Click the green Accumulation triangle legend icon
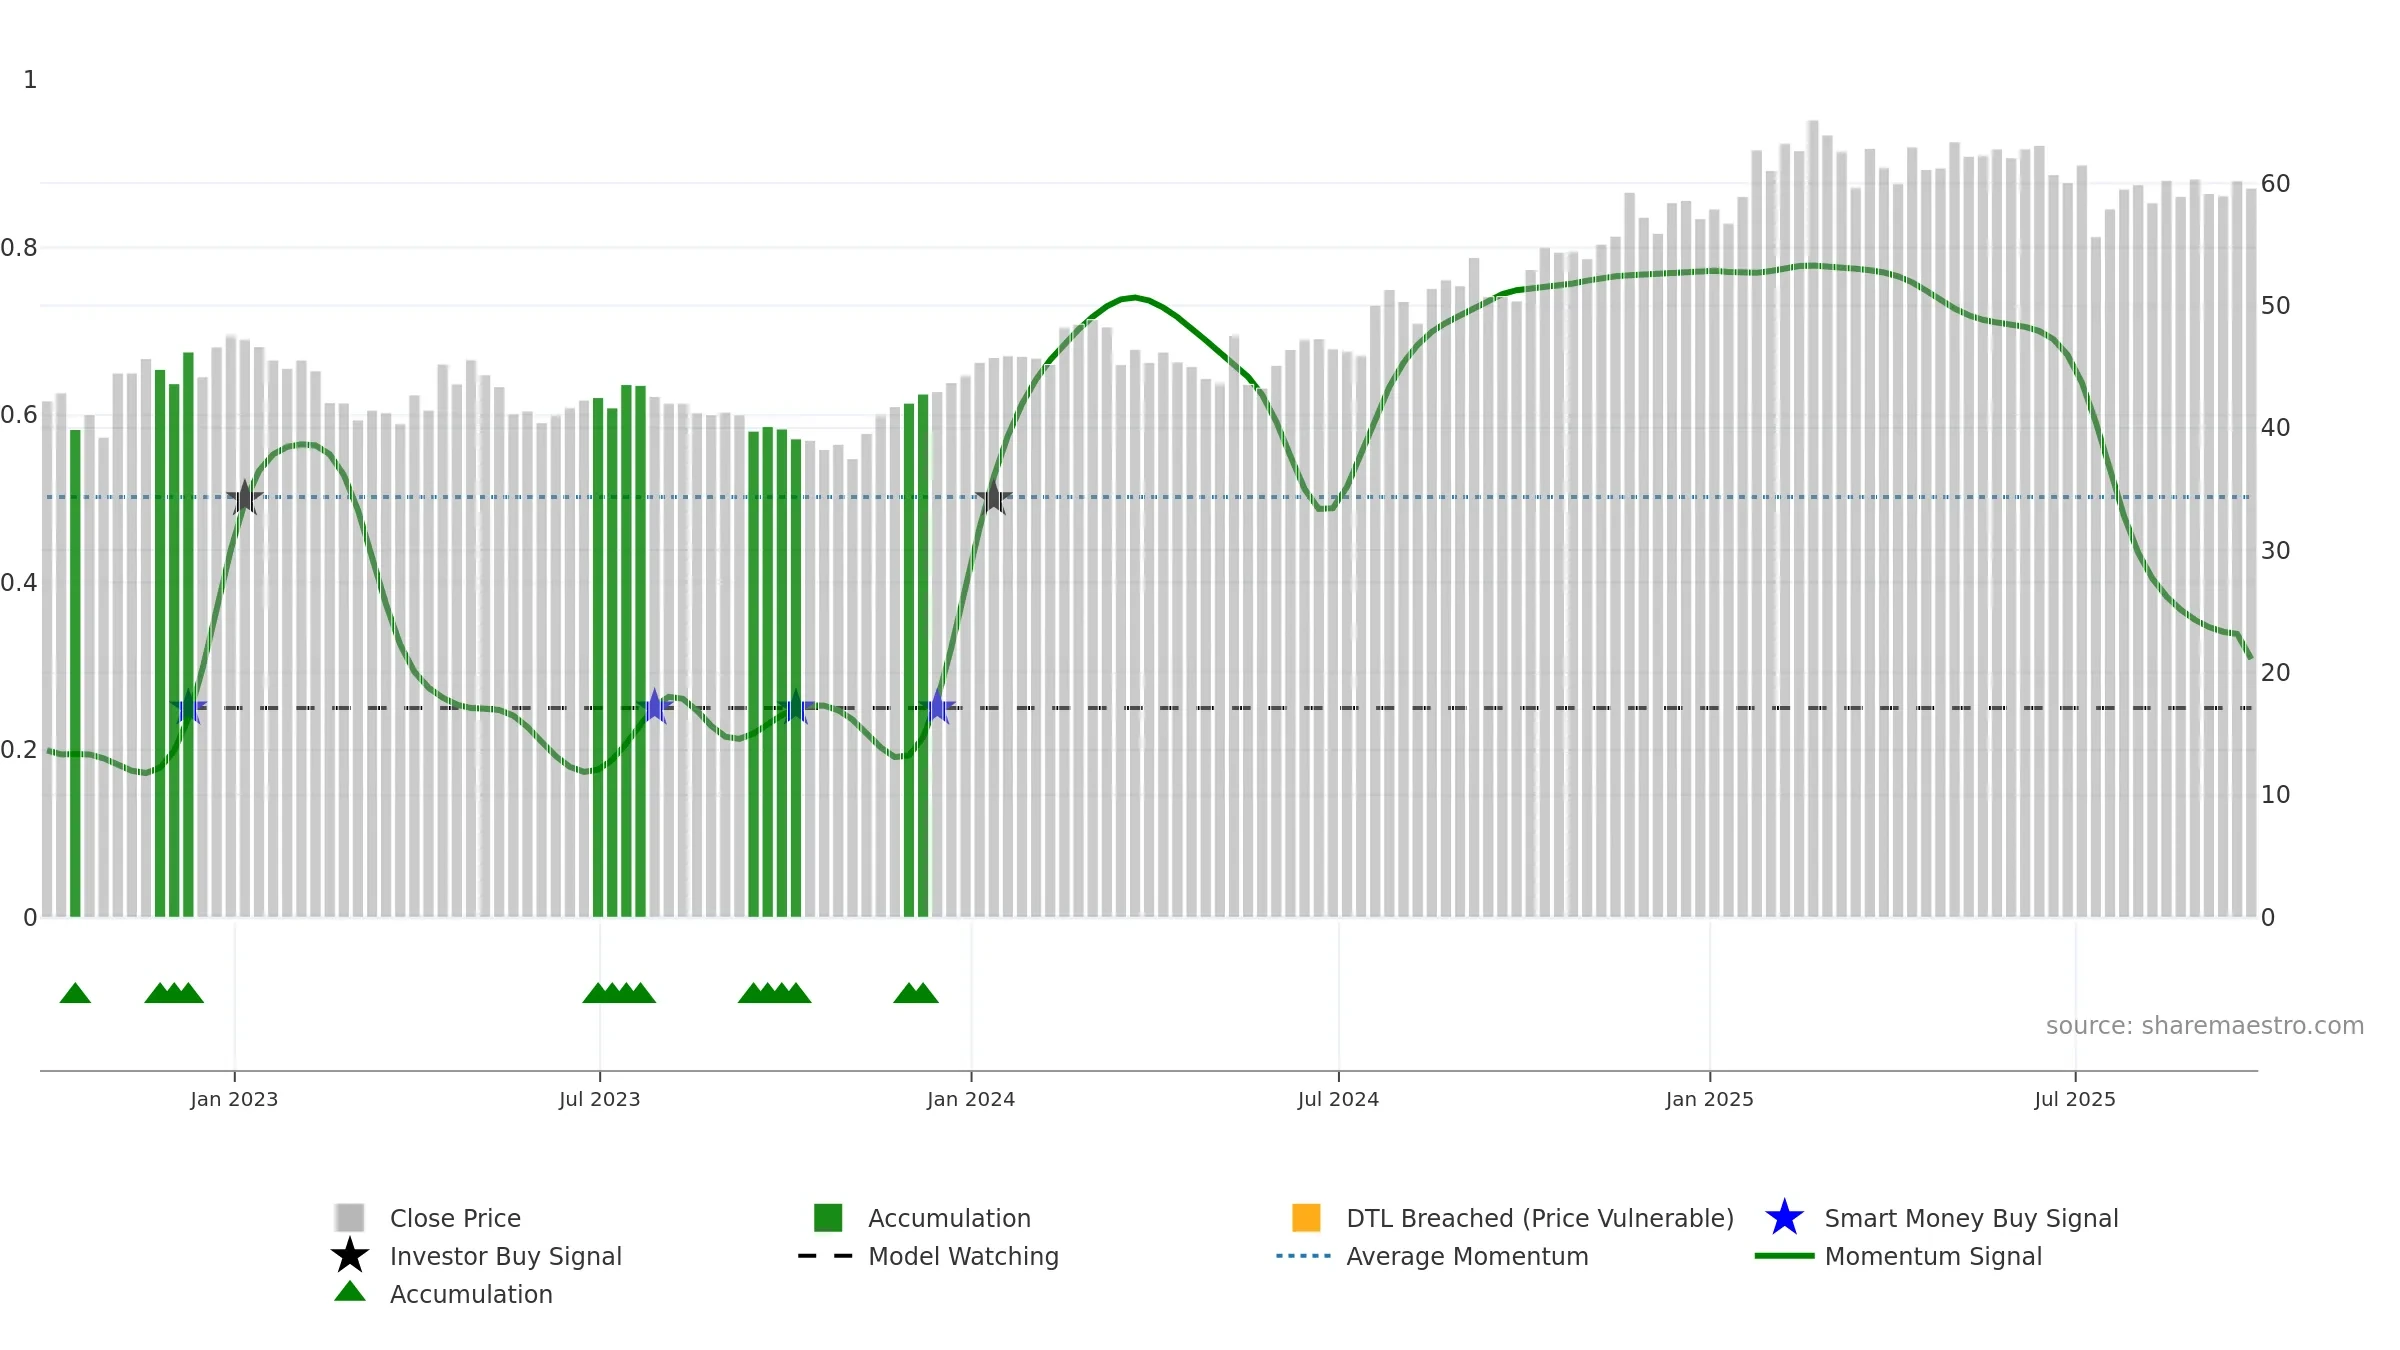The height and width of the screenshot is (1350, 2400). point(350,1292)
